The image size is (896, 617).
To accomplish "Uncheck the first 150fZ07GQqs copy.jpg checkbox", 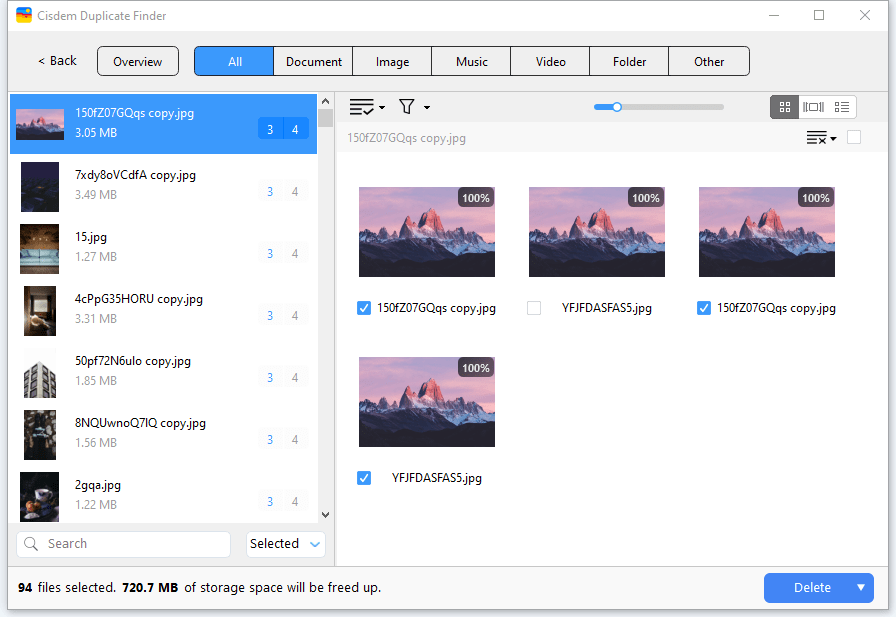I will click(364, 308).
